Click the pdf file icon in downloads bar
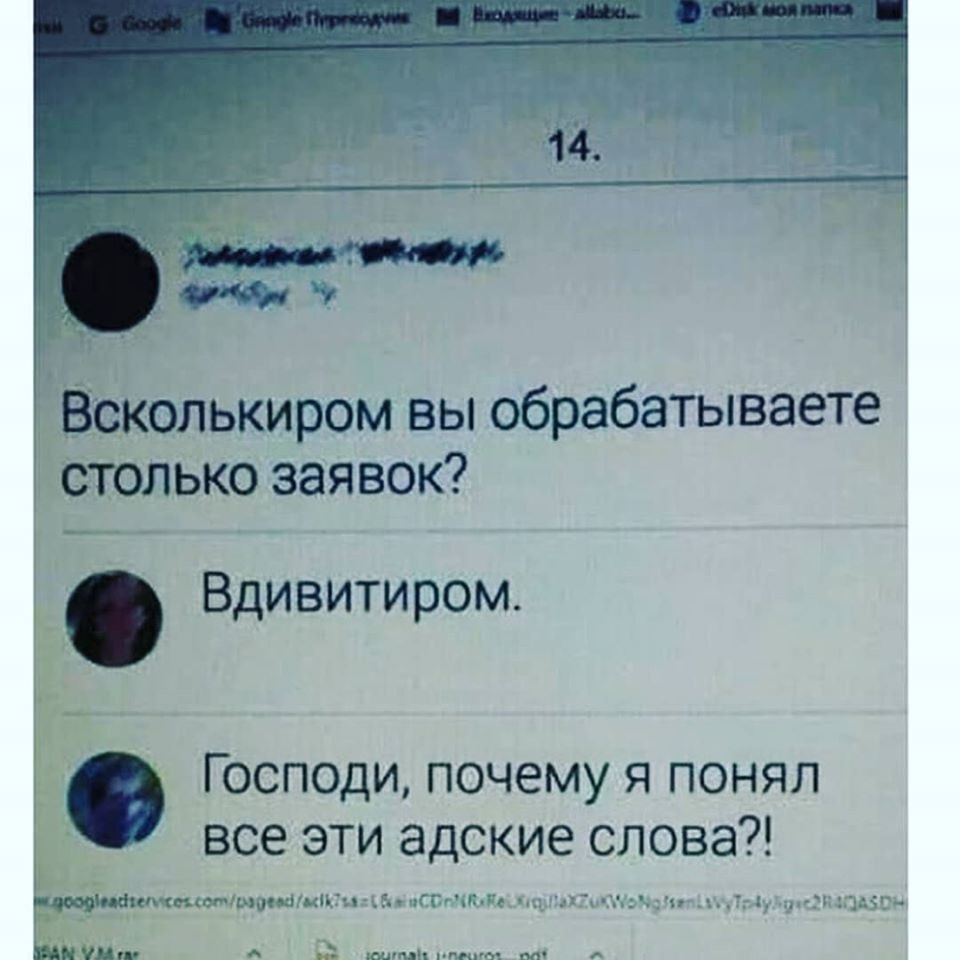 pos(326,951)
